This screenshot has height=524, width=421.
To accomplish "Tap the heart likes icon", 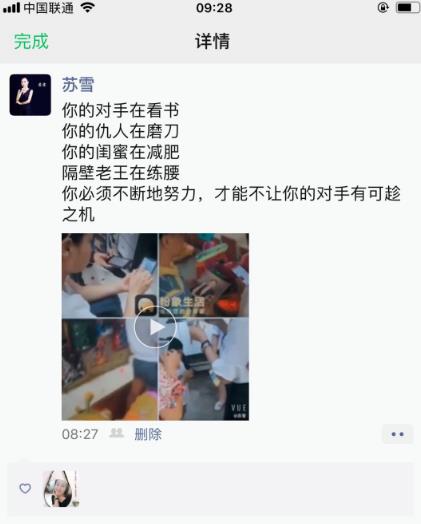I will point(25,488).
